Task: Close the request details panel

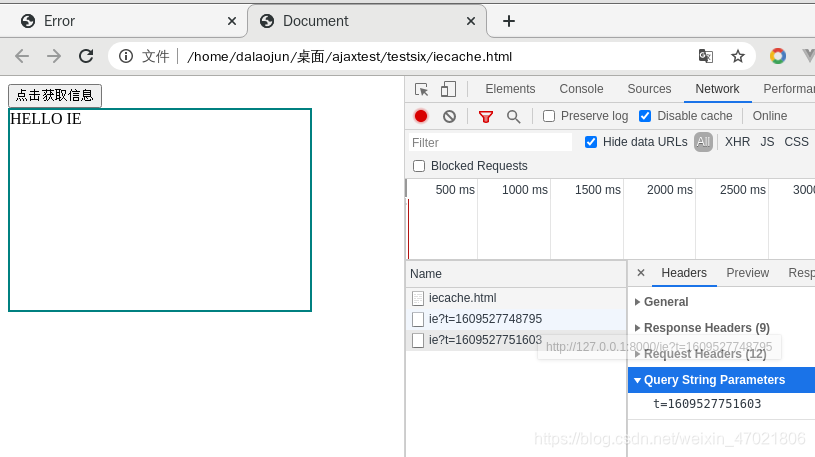Action: [641, 272]
